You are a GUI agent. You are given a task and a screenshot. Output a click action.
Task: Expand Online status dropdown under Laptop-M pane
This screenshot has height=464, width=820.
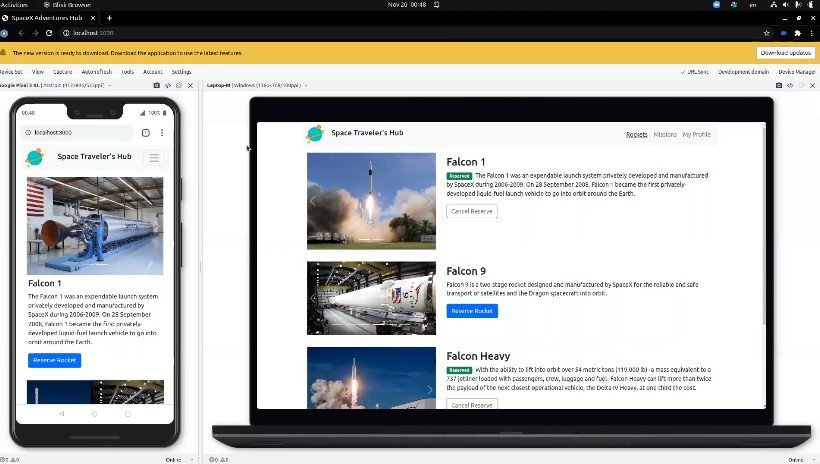[814, 460]
